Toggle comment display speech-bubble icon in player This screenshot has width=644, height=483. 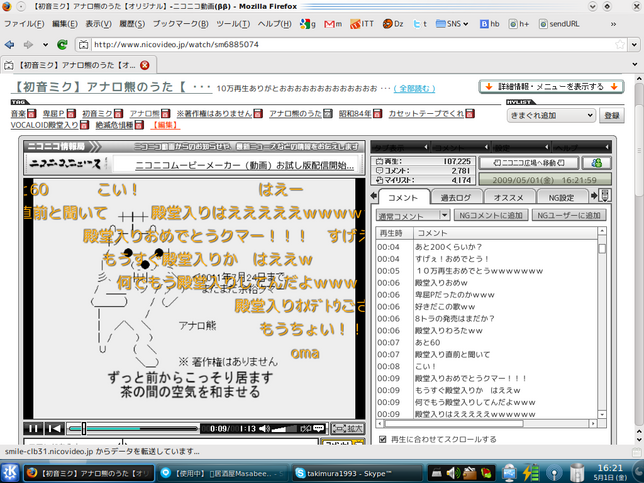coord(319,428)
